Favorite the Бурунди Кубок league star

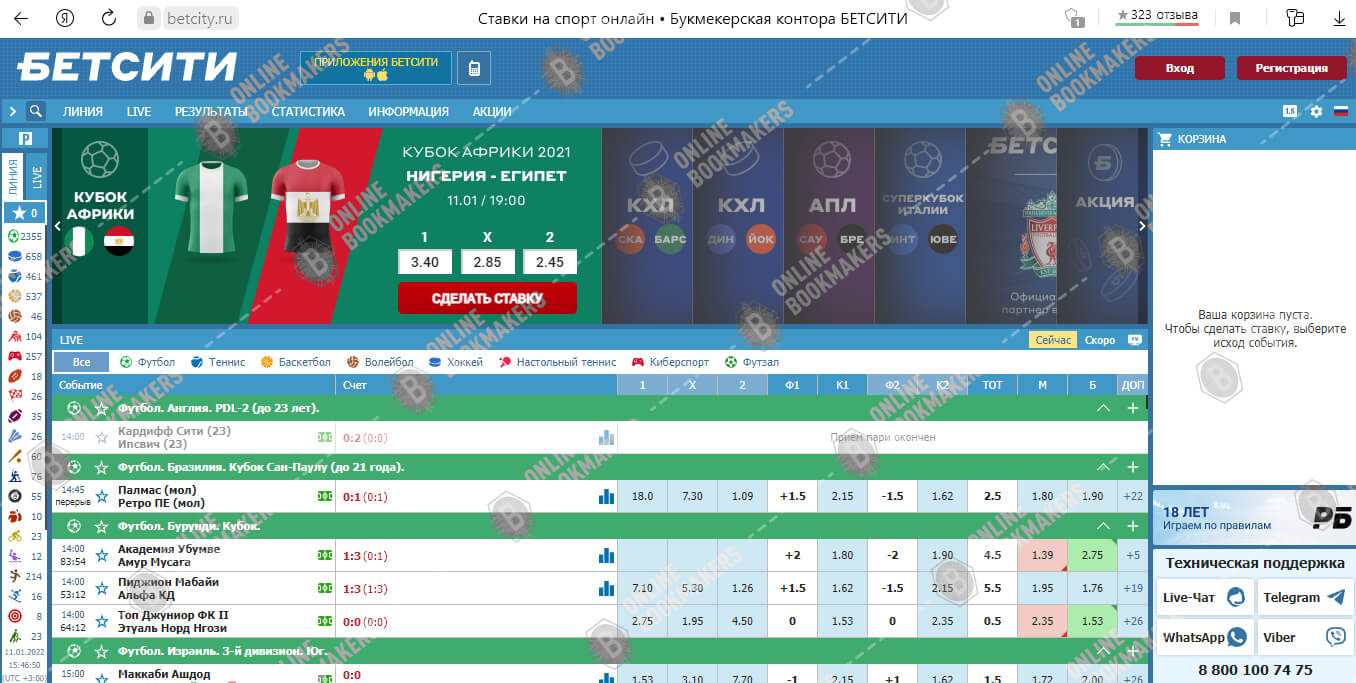[x=101, y=526]
